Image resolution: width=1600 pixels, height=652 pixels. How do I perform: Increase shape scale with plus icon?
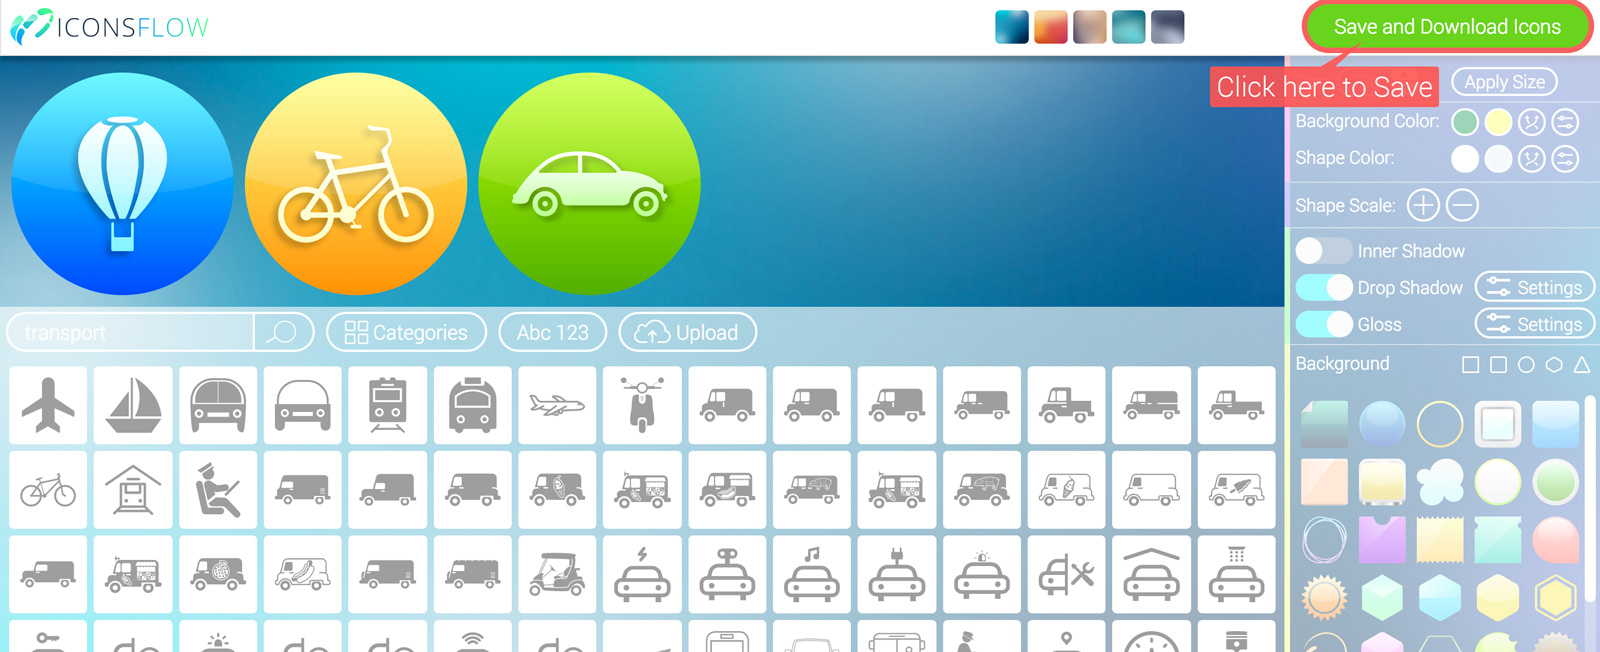pyautogui.click(x=1423, y=205)
